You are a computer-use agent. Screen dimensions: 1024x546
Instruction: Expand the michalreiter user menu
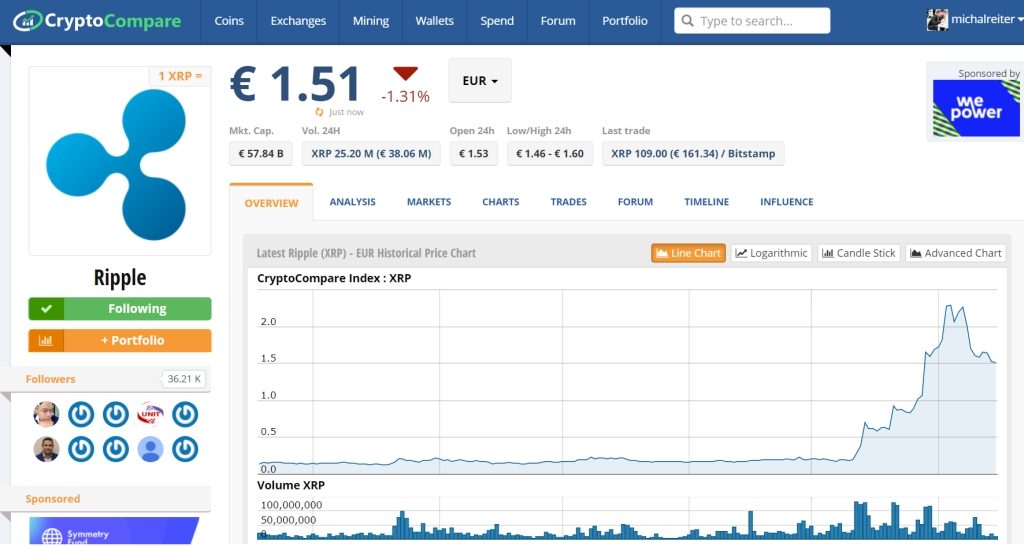(975, 21)
